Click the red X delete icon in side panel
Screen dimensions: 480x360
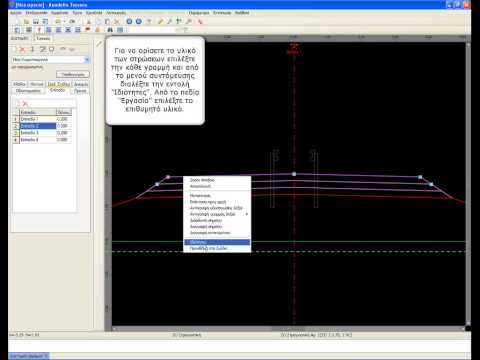[22, 50]
